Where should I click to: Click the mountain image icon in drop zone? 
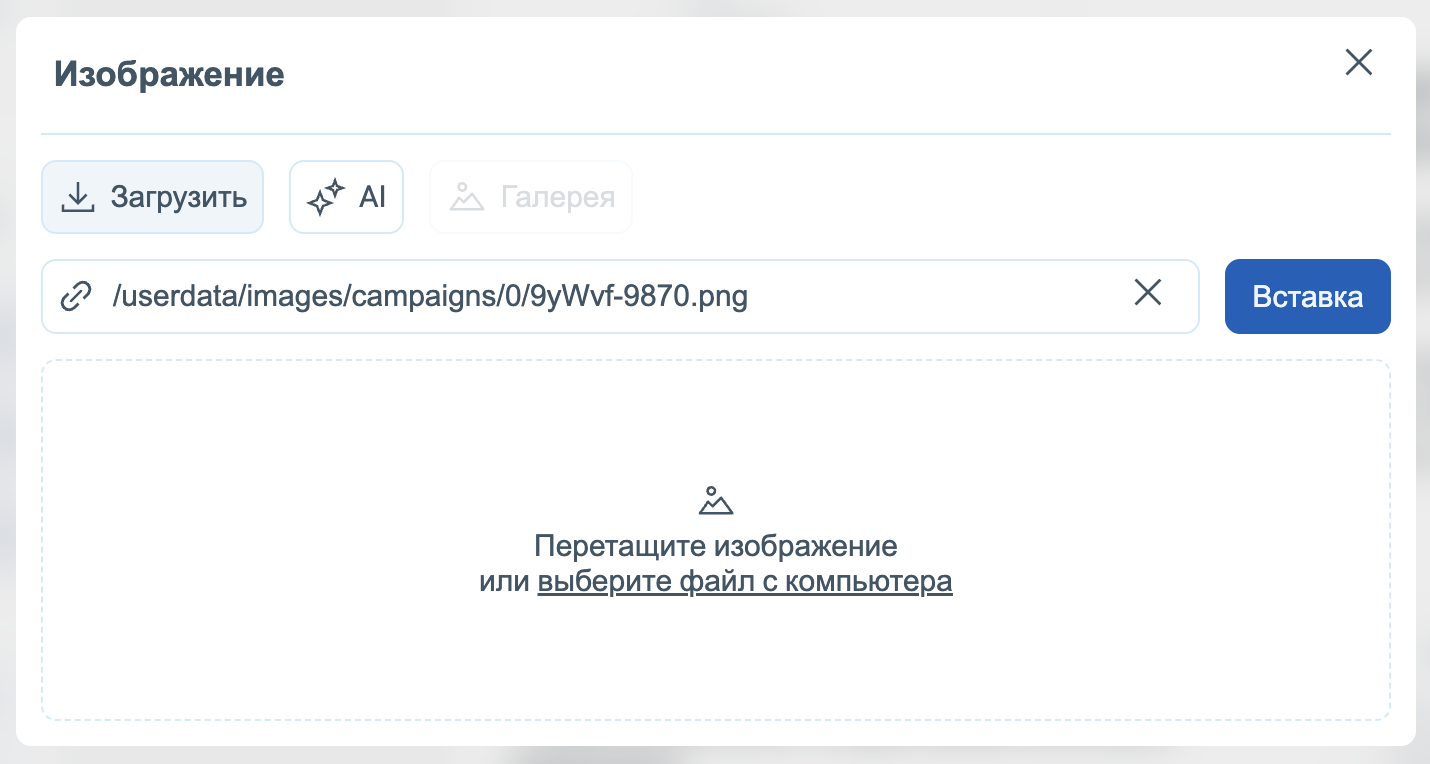[x=716, y=501]
